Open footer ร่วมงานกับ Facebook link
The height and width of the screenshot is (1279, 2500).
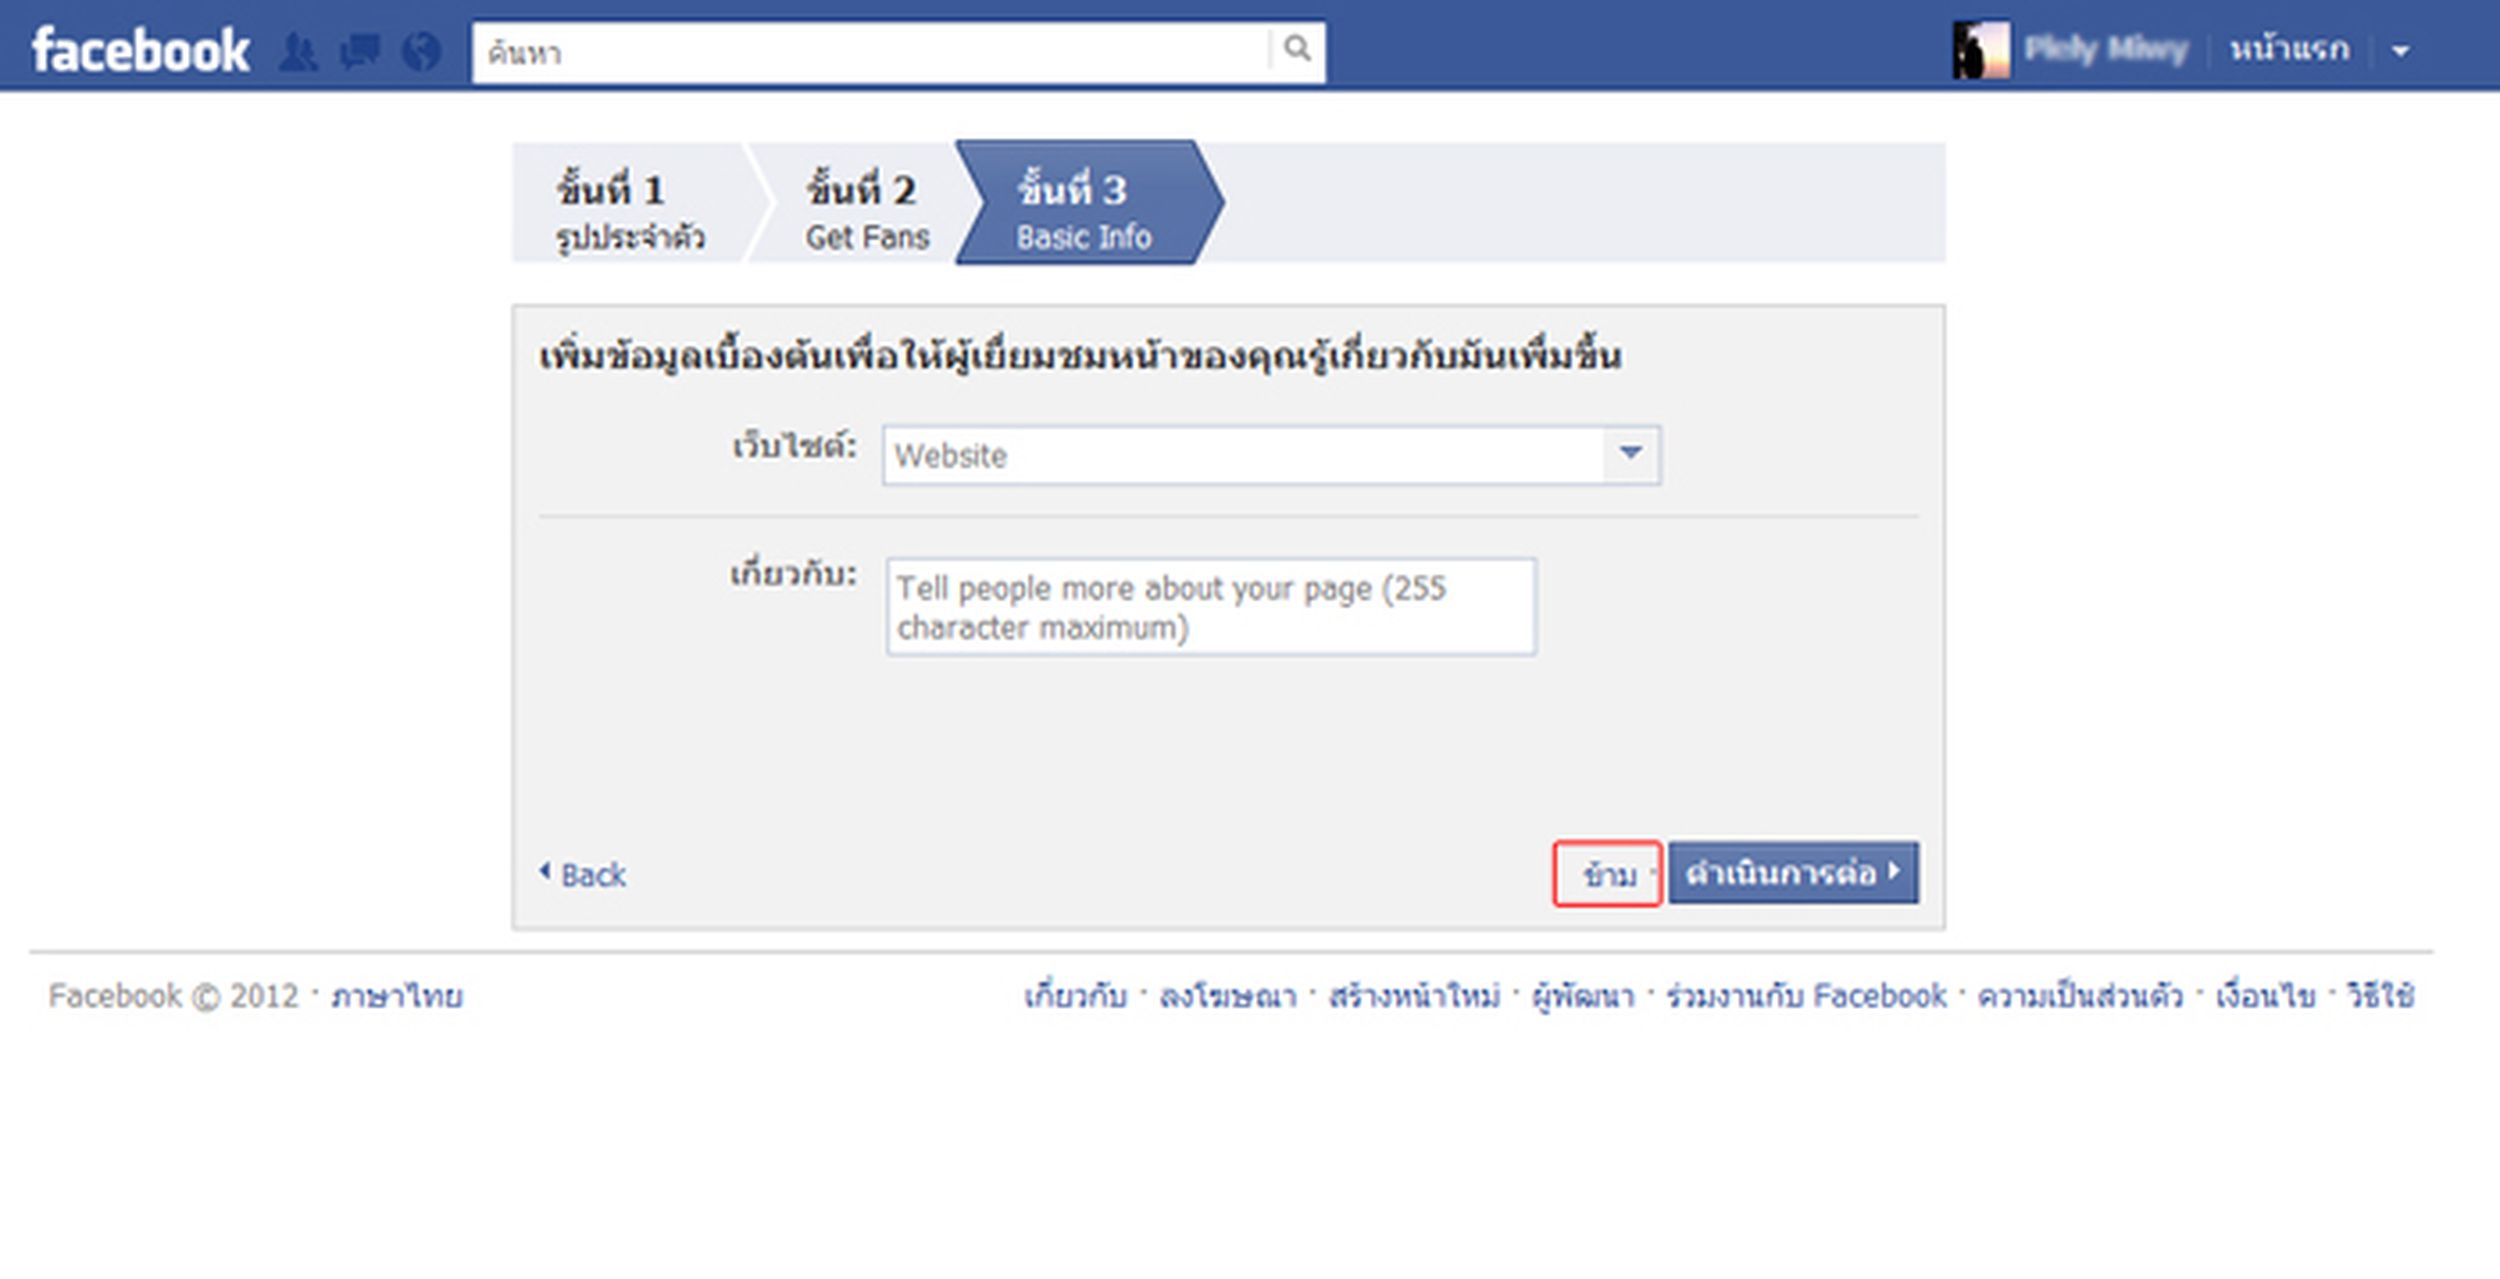click(x=1806, y=996)
